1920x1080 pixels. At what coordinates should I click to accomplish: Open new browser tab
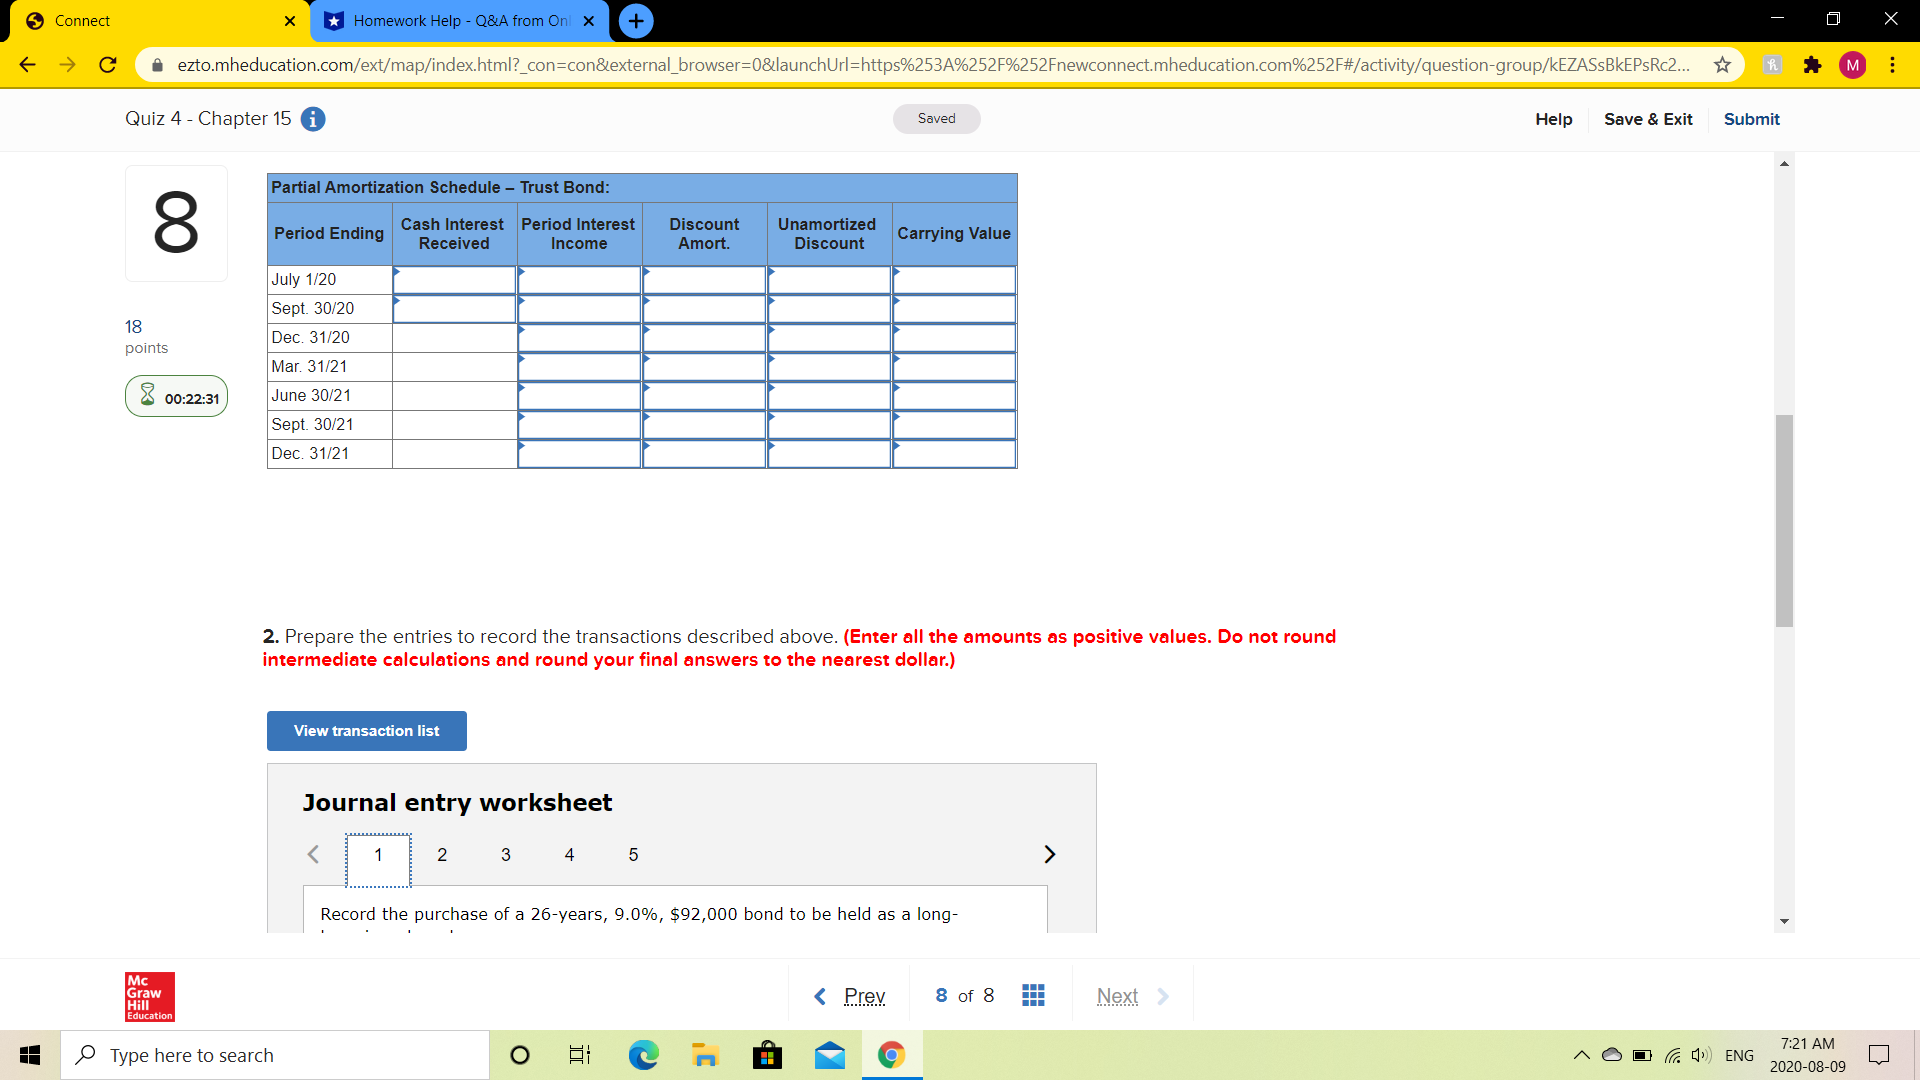(636, 21)
